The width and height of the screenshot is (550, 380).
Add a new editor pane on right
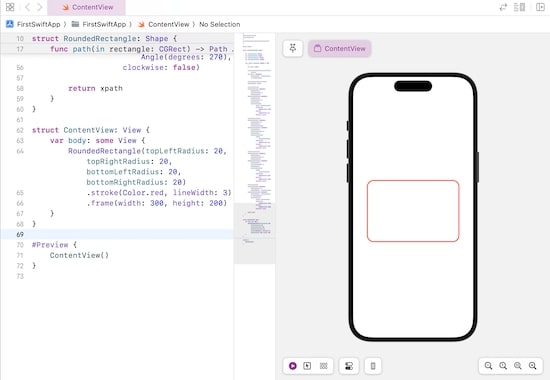point(540,7)
